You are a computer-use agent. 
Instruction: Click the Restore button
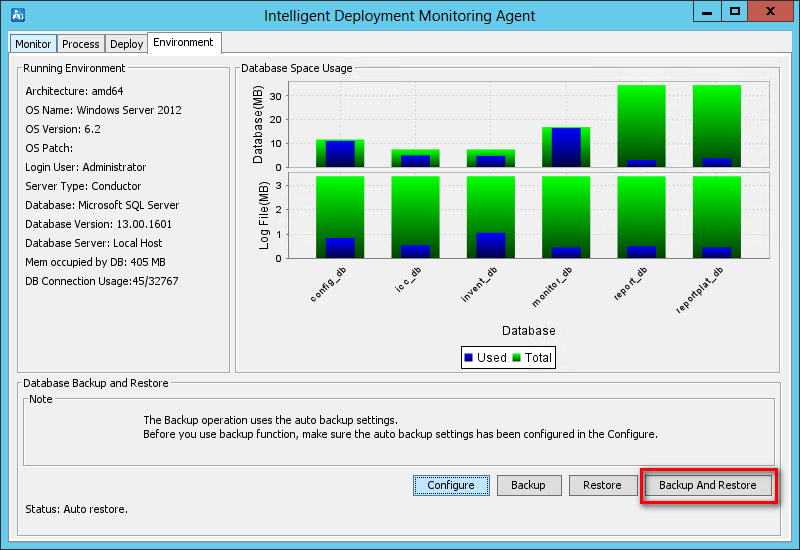[603, 485]
